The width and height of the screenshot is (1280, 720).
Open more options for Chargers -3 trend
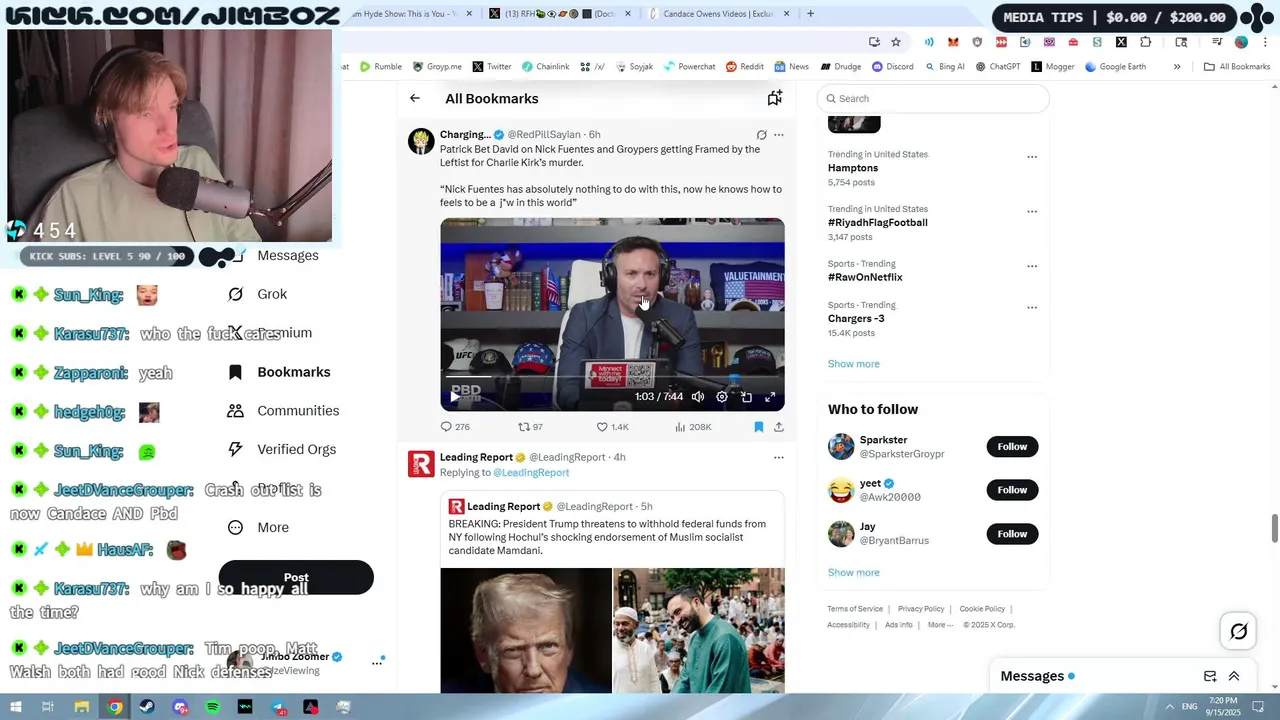coord(1032,308)
